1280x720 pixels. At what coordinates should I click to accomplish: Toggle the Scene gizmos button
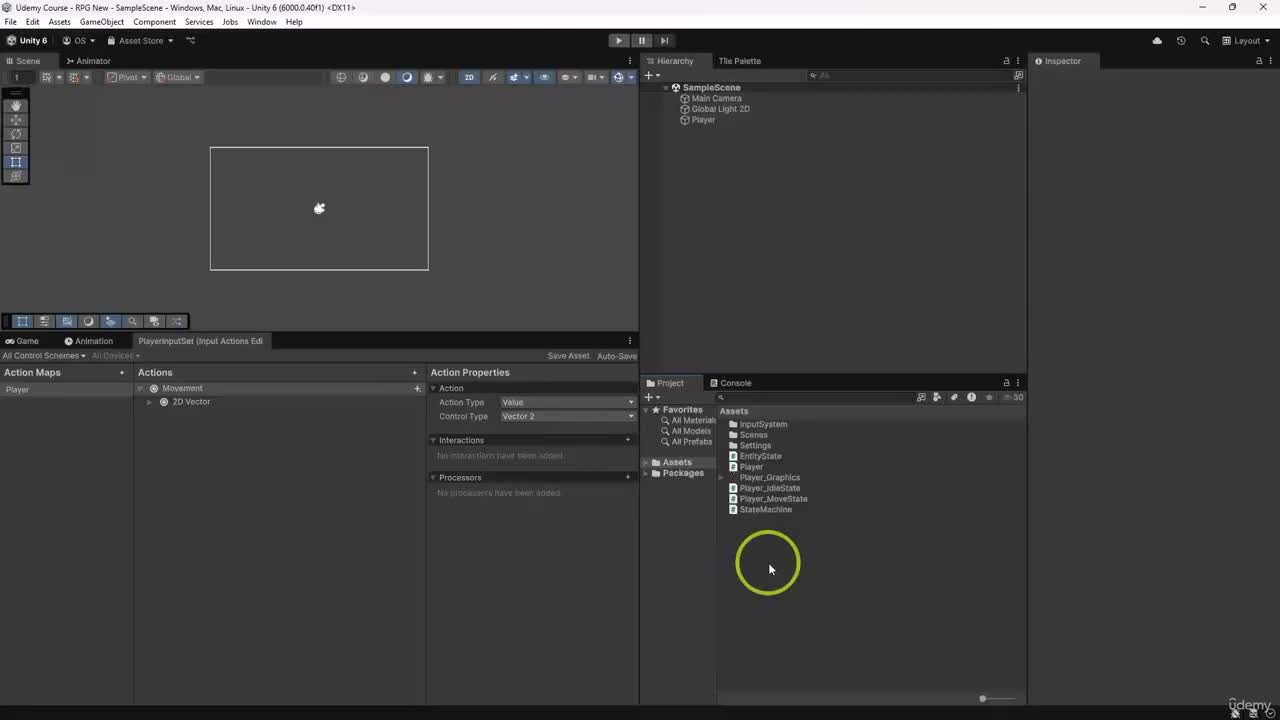pyautogui.click(x=621, y=77)
